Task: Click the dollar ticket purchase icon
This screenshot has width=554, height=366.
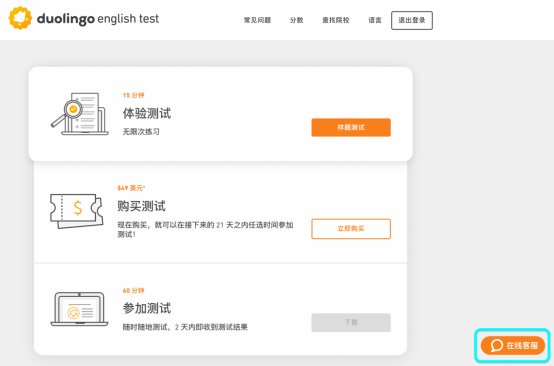Action: (77, 211)
